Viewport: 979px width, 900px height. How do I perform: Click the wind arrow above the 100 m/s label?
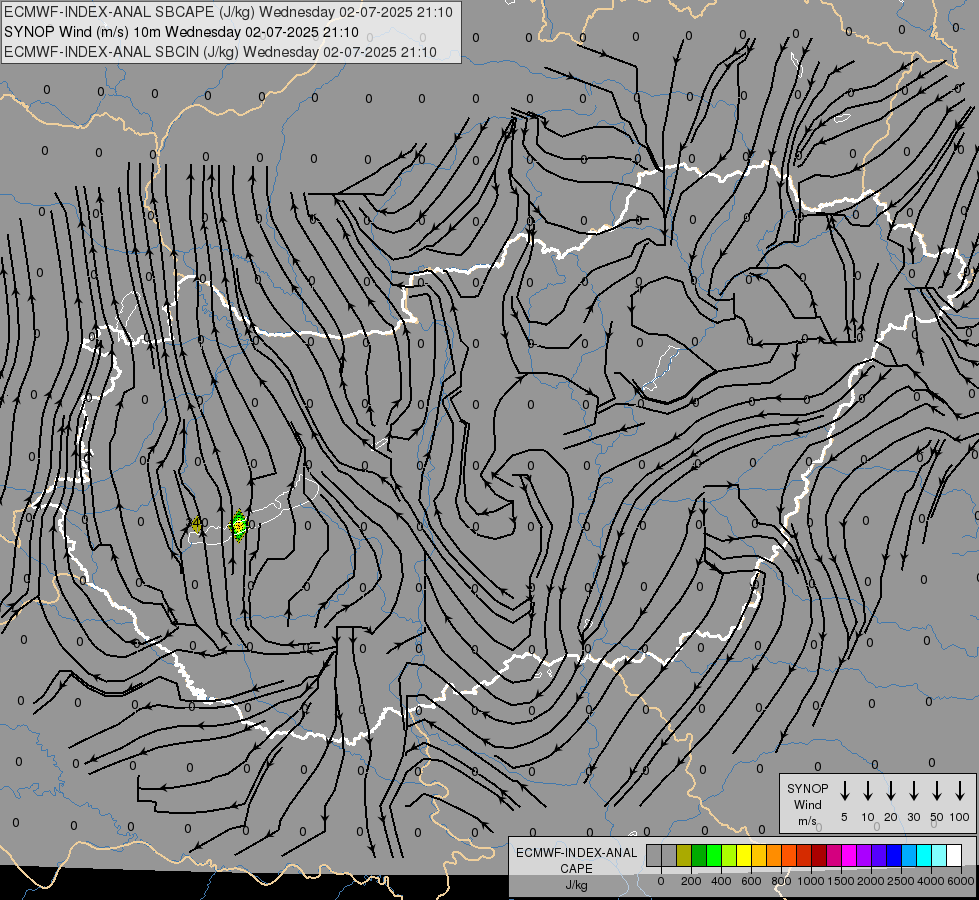point(960,791)
